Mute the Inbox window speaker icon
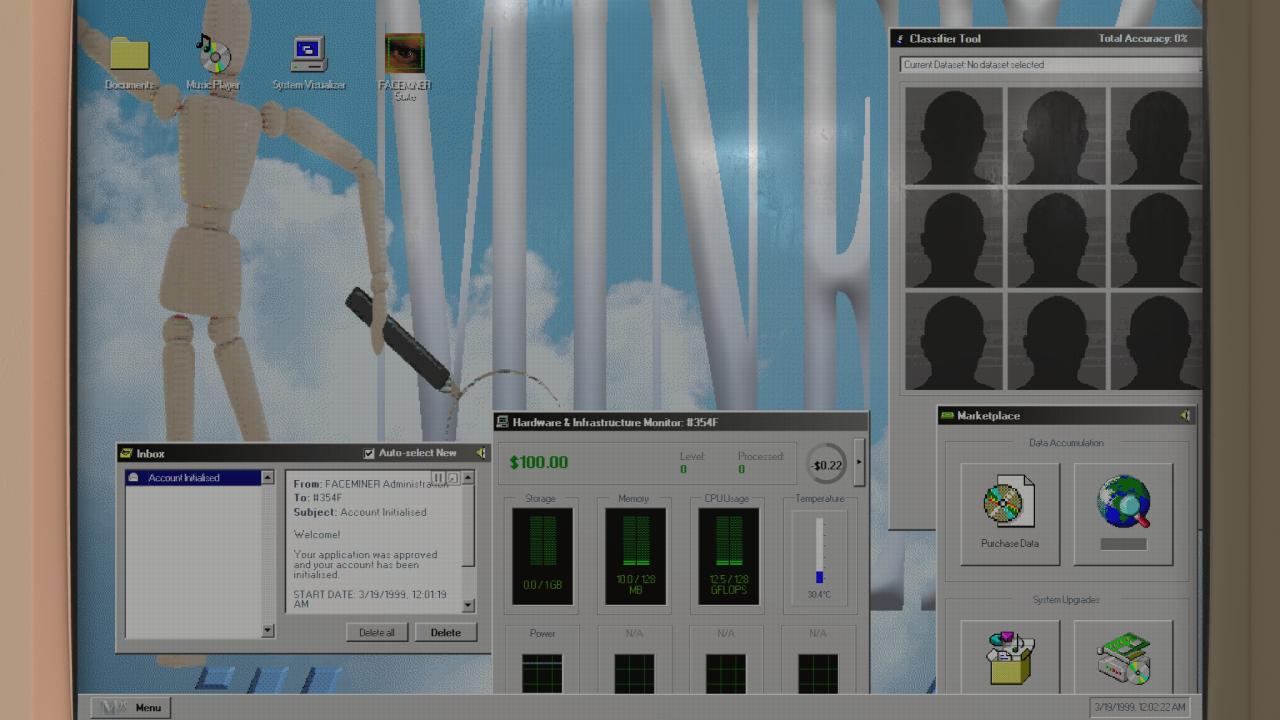This screenshot has height=720, width=1280. pos(481,453)
